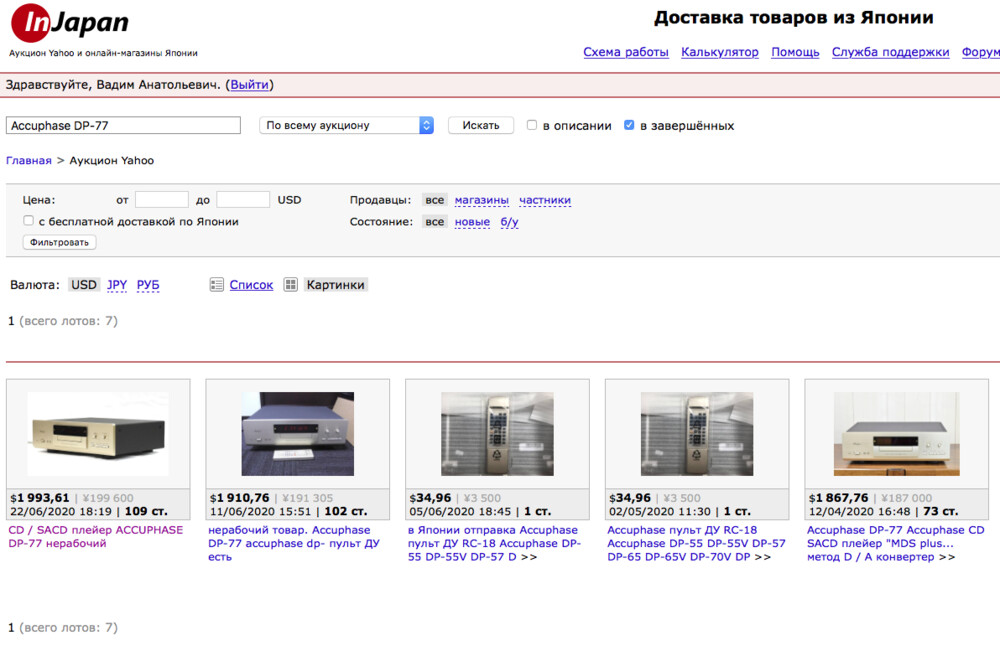This screenshot has height=656, width=1000.
Task: Click the minimum price 'от' input field
Action: 161,199
